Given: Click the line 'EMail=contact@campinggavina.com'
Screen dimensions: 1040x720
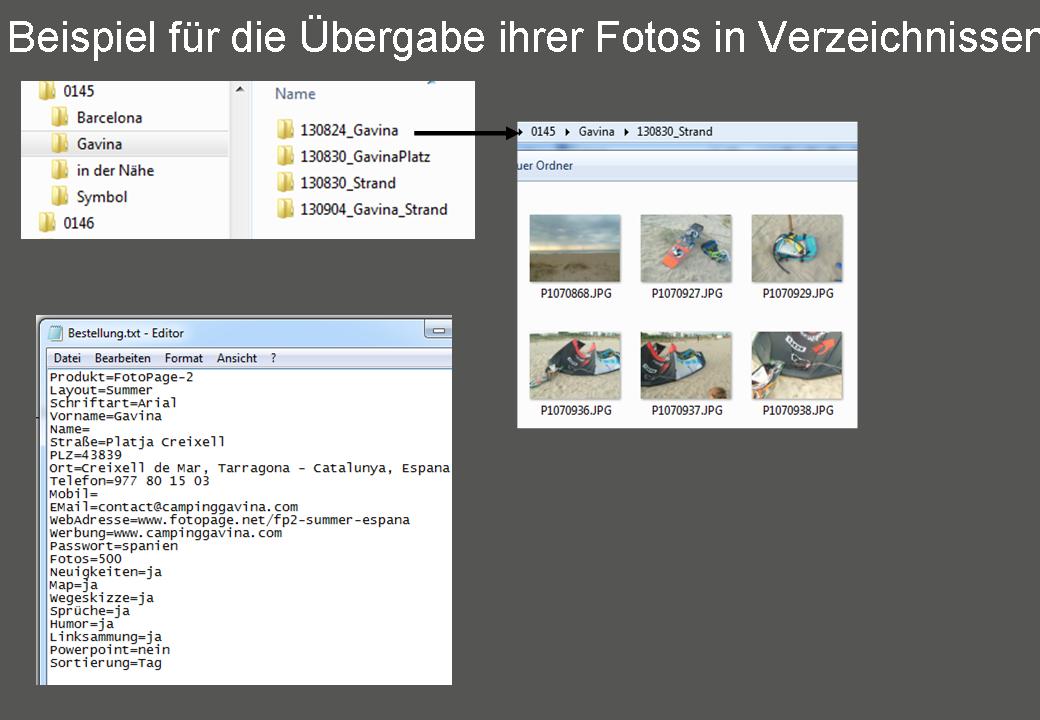Looking at the screenshot, I should (x=174, y=507).
